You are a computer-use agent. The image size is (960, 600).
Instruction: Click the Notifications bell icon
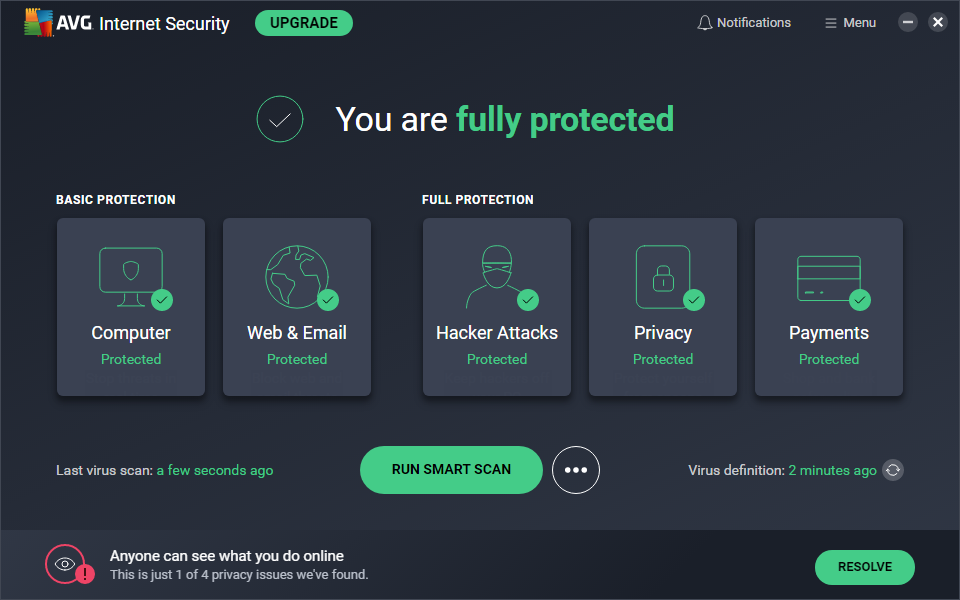[705, 23]
